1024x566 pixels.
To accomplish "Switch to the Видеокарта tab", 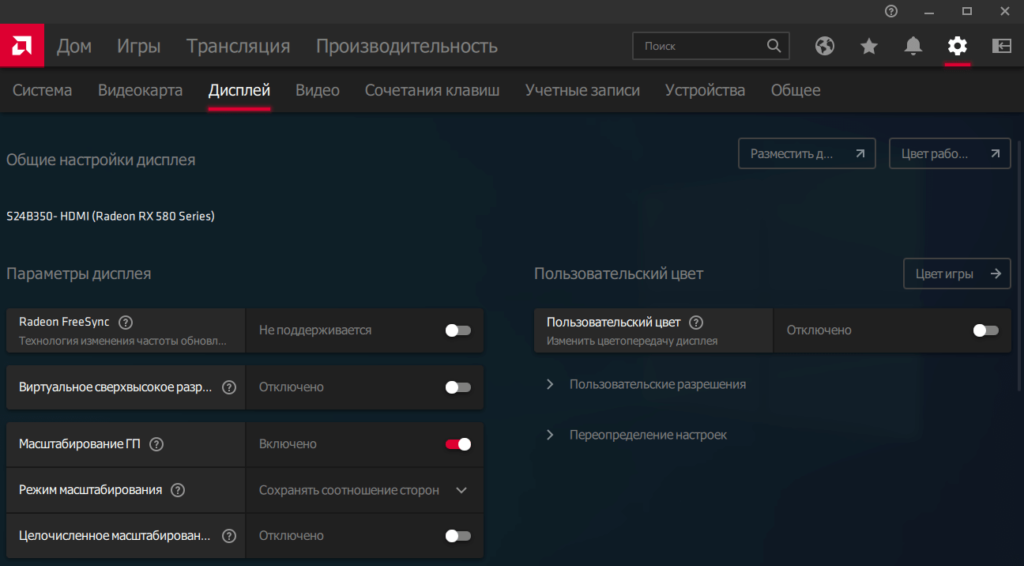I will (x=140, y=90).
